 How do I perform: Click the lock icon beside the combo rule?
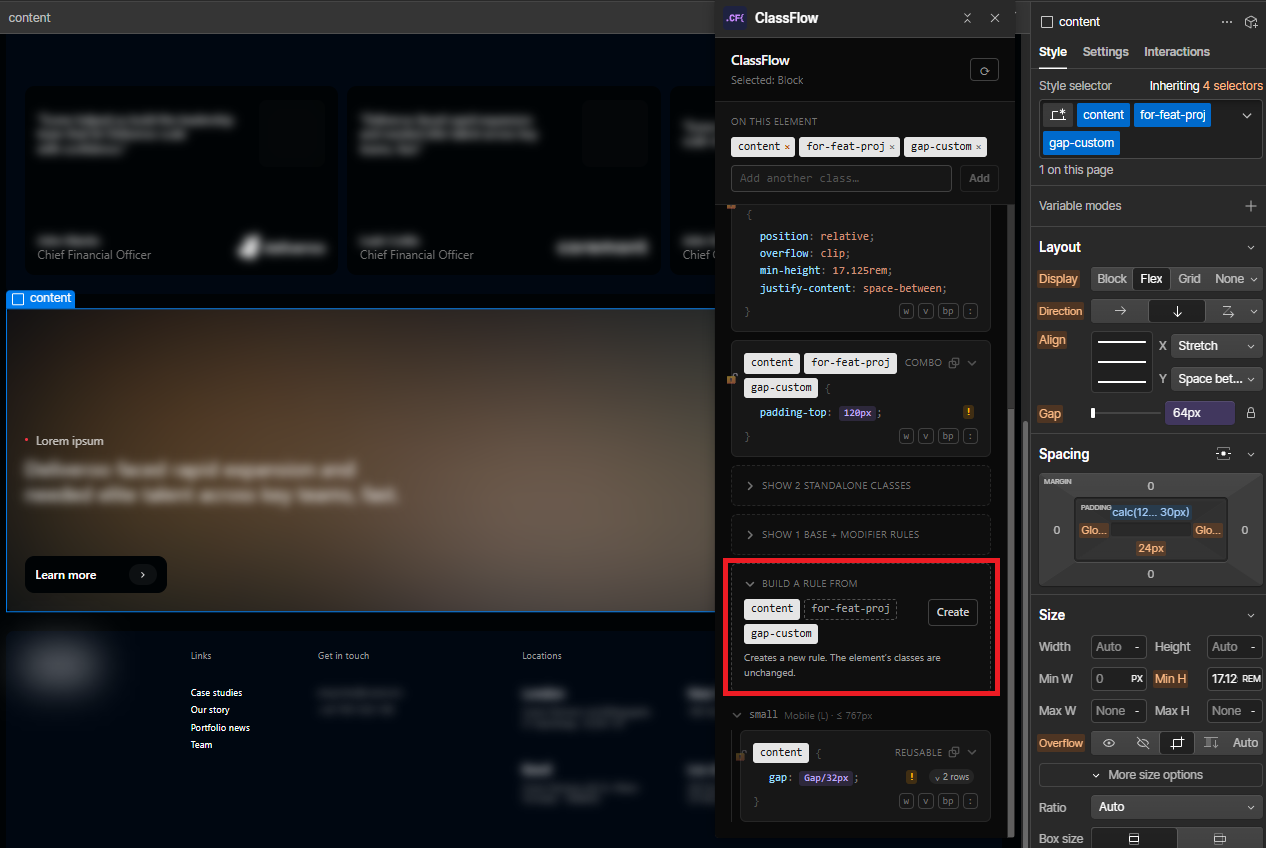[x=732, y=379]
